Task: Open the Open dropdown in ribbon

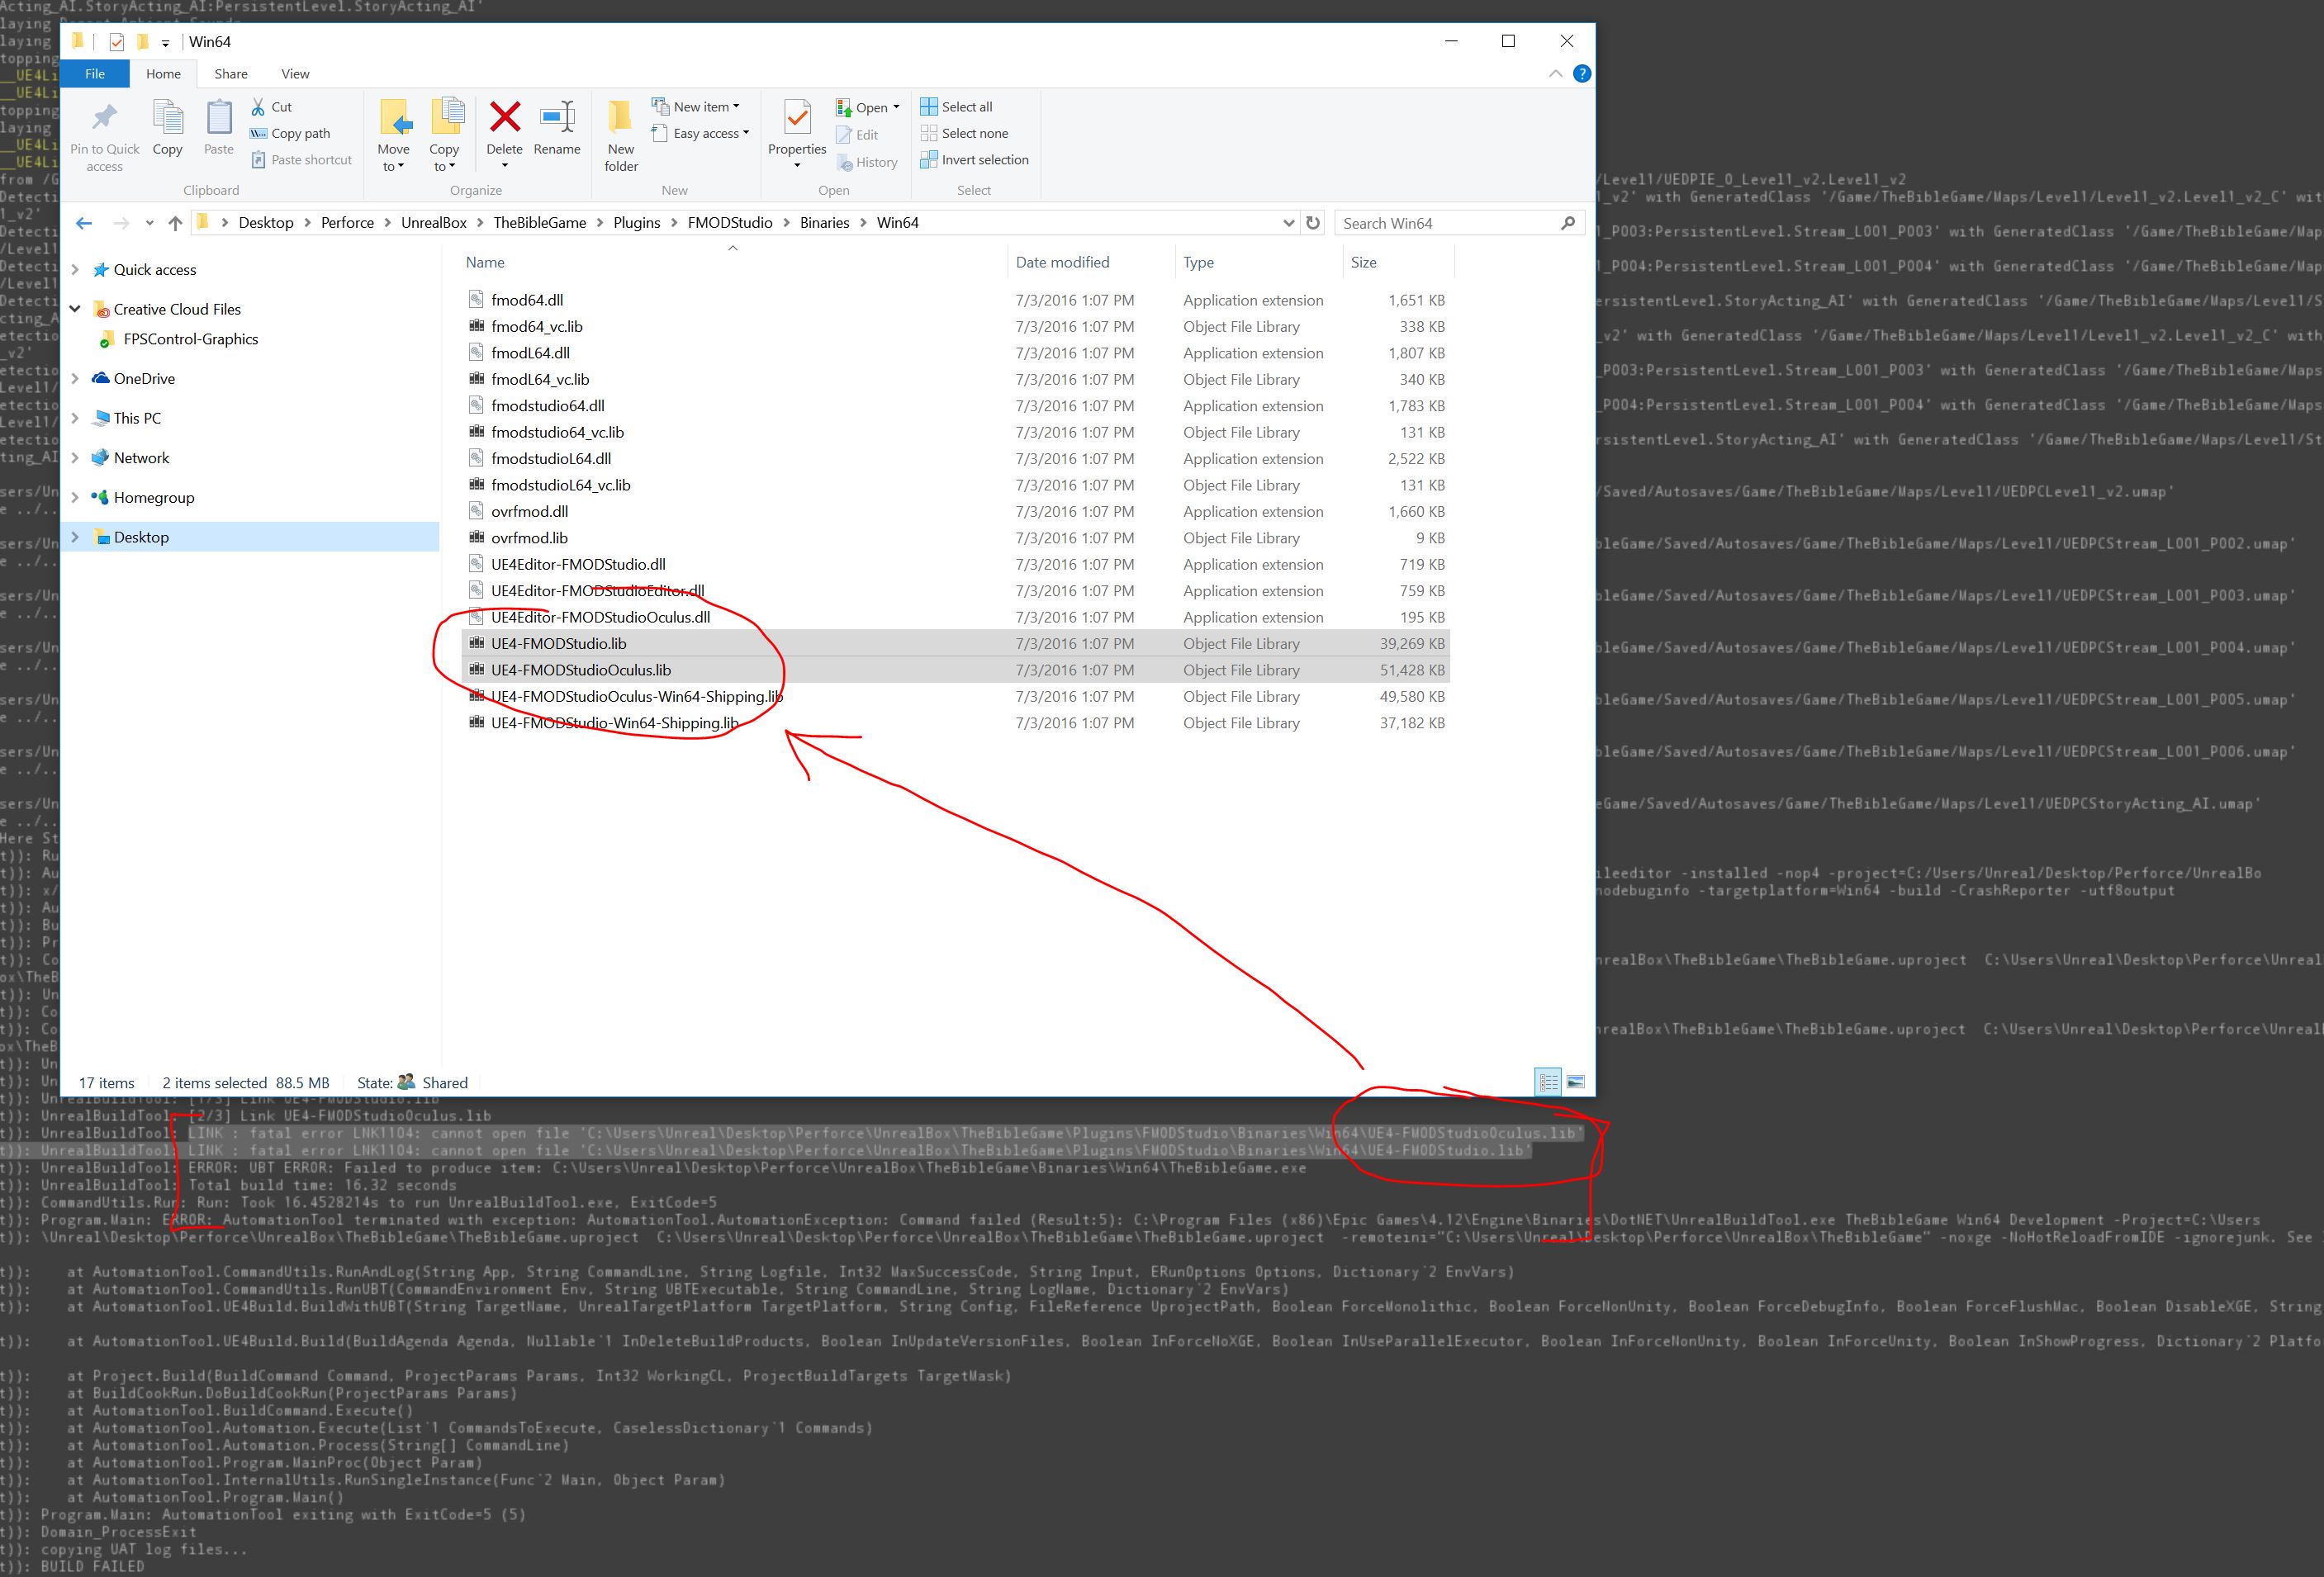Action: click(x=868, y=107)
